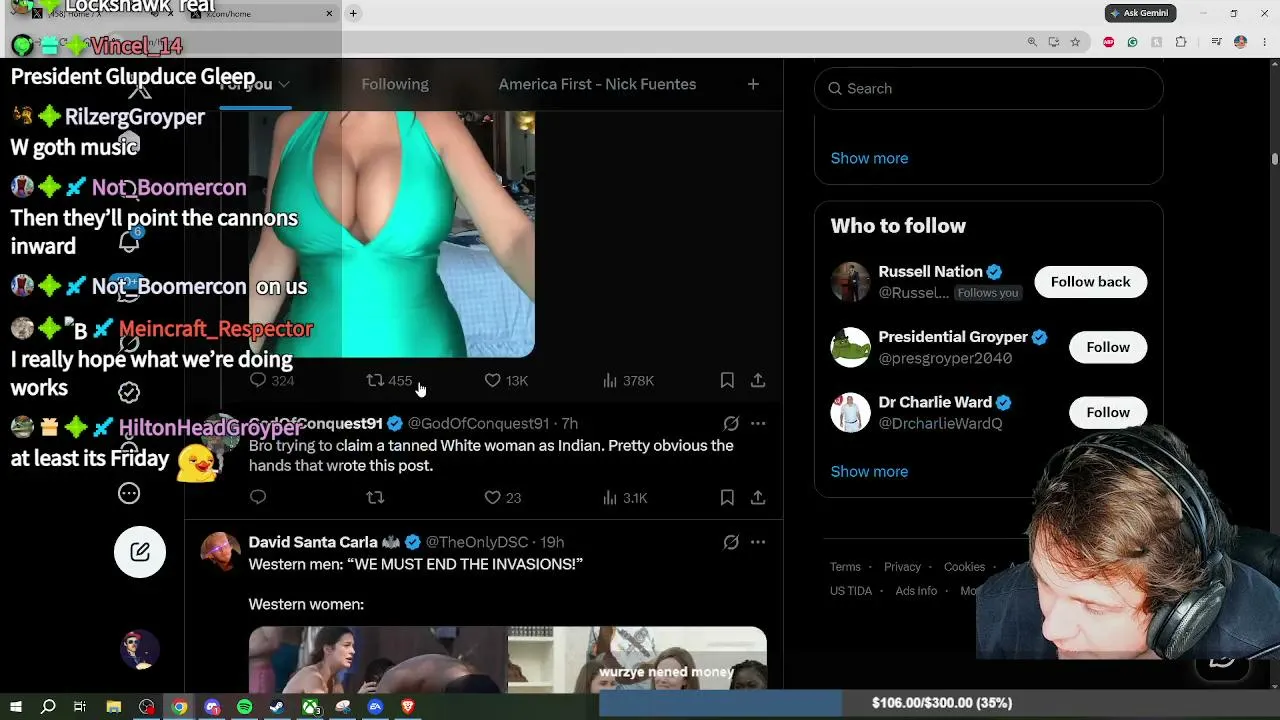Repost the post with 455 reposts
This screenshot has height=720, width=1280.
pyautogui.click(x=389, y=381)
